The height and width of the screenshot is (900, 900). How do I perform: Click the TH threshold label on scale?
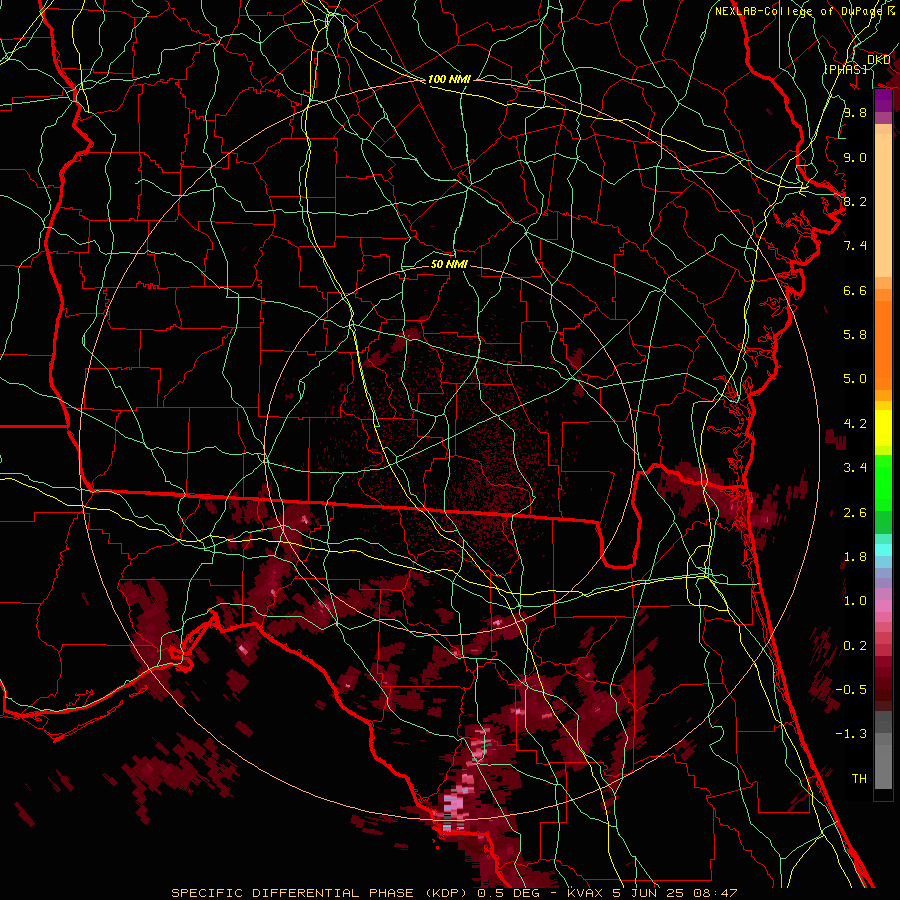859,779
